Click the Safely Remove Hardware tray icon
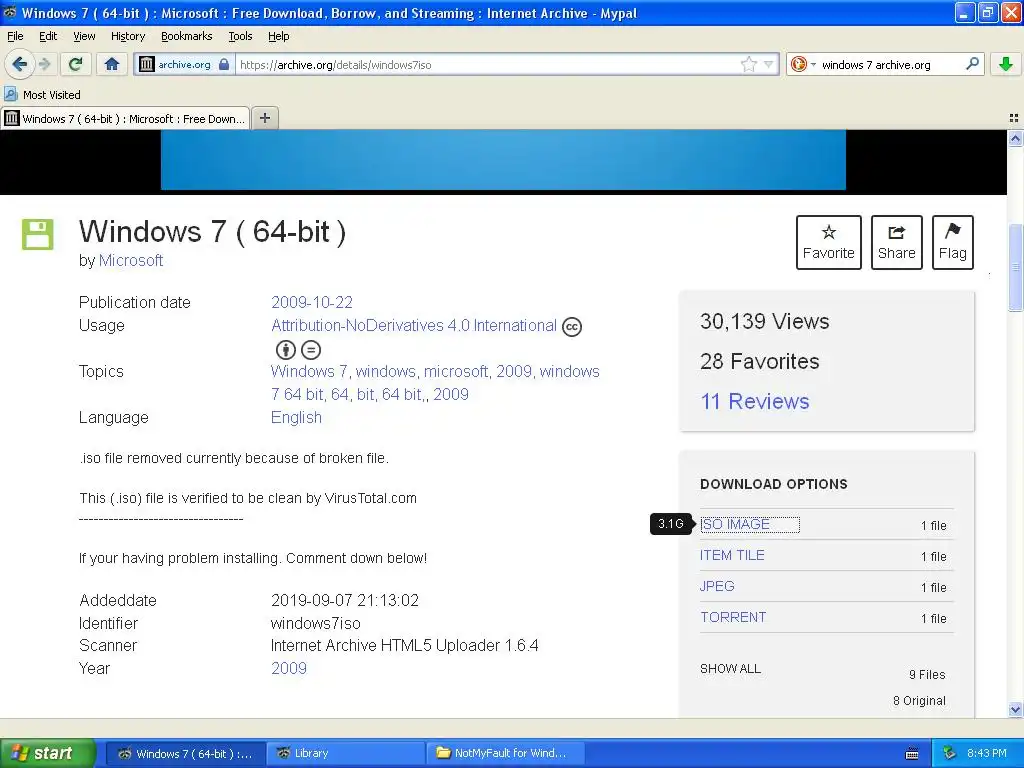The height and width of the screenshot is (768, 1024). click(x=949, y=753)
